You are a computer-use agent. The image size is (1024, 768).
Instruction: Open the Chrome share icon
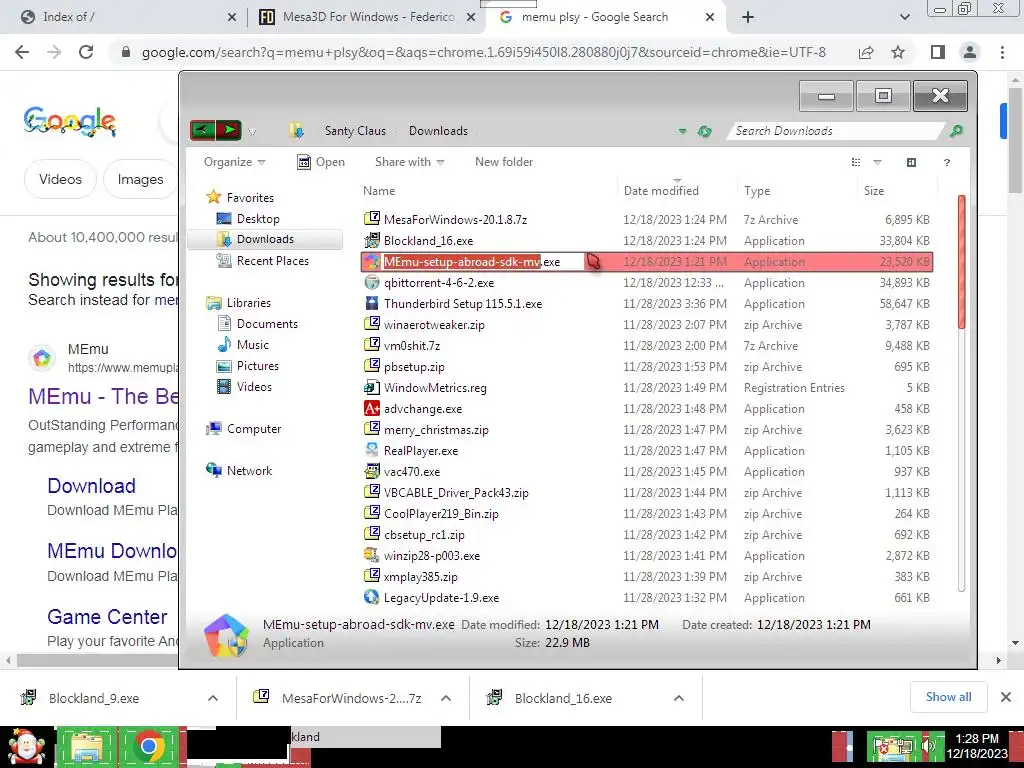coord(866,52)
